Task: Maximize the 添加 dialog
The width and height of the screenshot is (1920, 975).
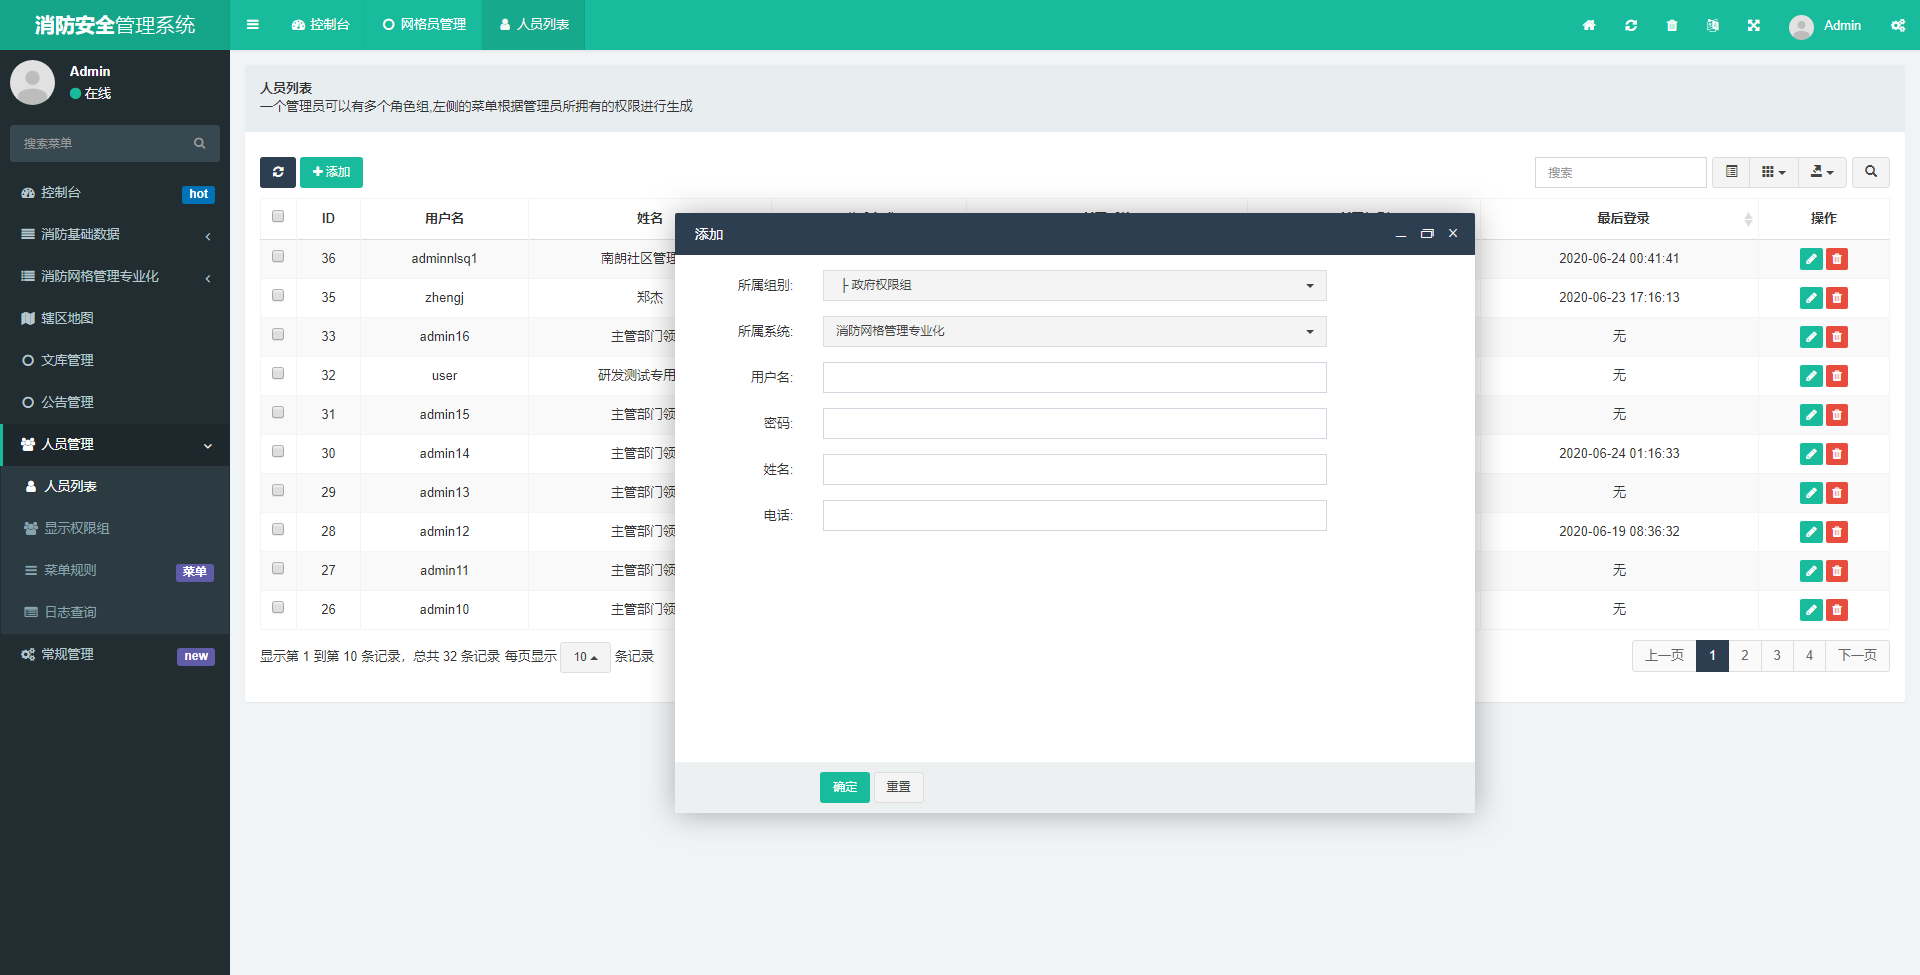Action: pos(1427,234)
